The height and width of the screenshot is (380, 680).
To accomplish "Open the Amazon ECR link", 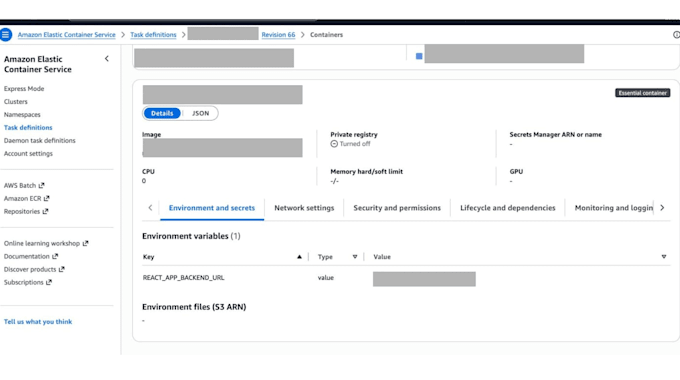I will pyautogui.click(x=23, y=198).
